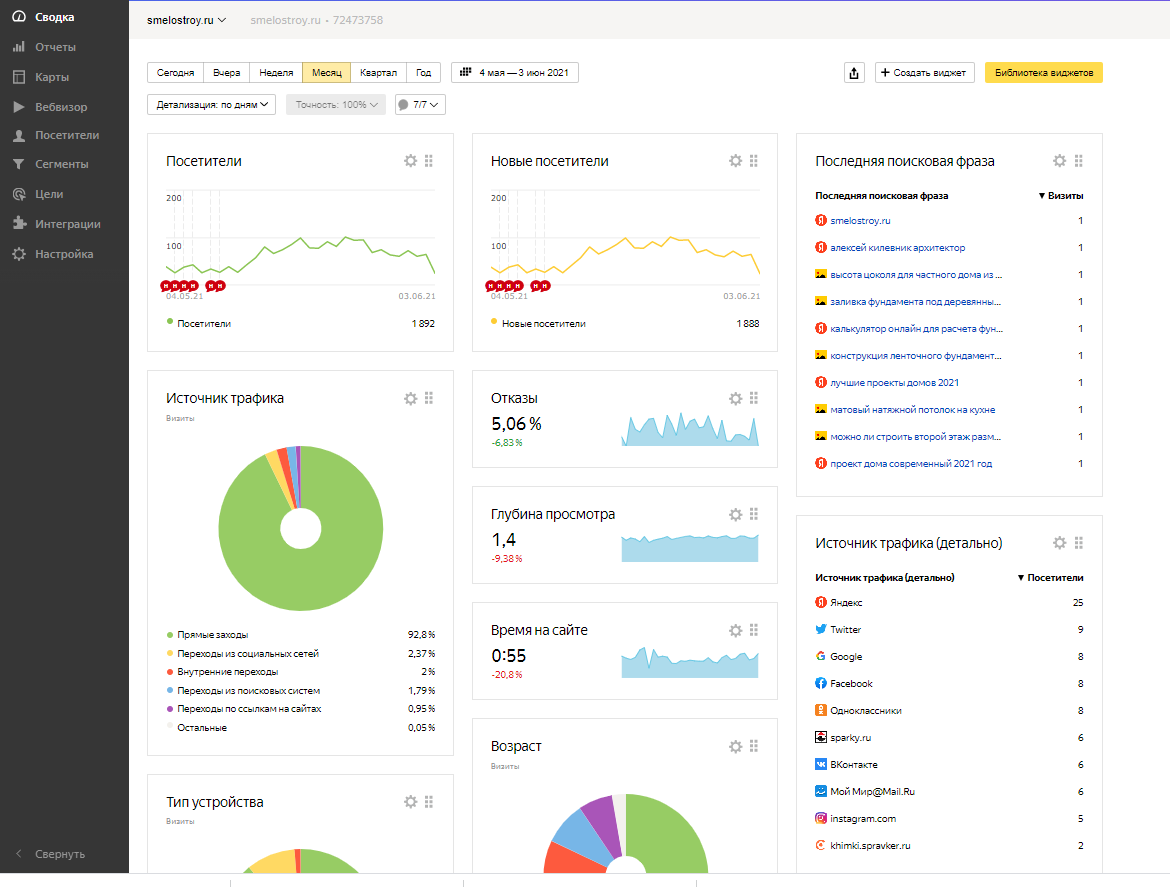Toggle Новые посетители legend item
Viewport: 1170px width, 887px height.
click(543, 324)
